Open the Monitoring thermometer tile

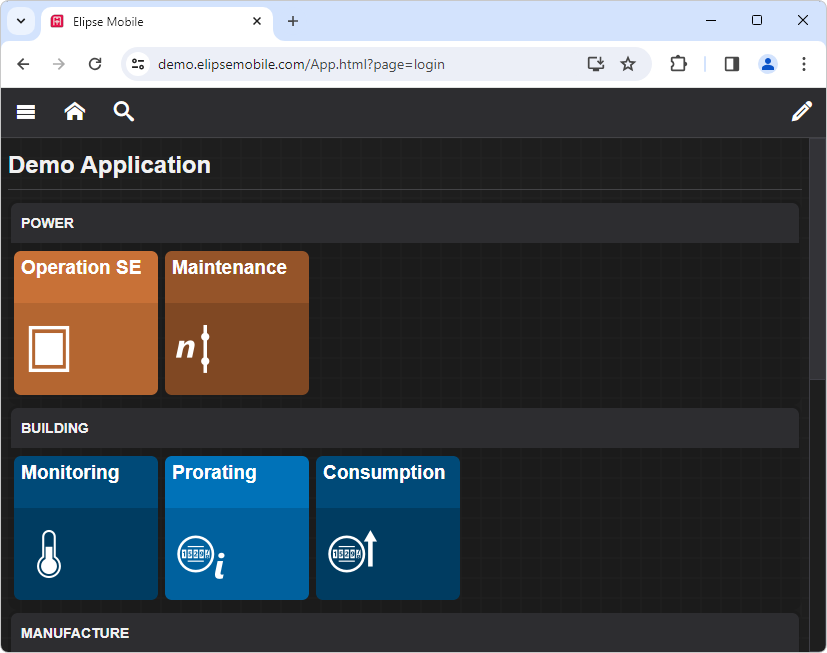click(86, 528)
